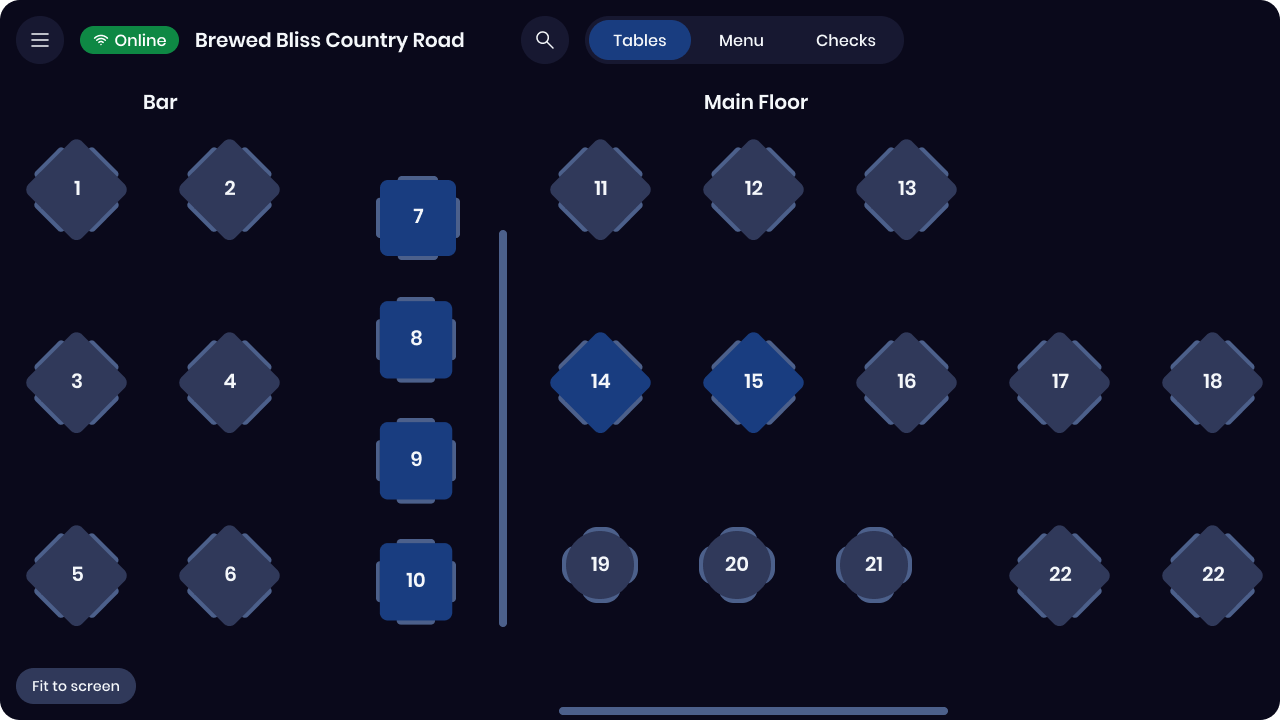
Task: Select highlighted diamond table 14
Action: (x=600, y=382)
